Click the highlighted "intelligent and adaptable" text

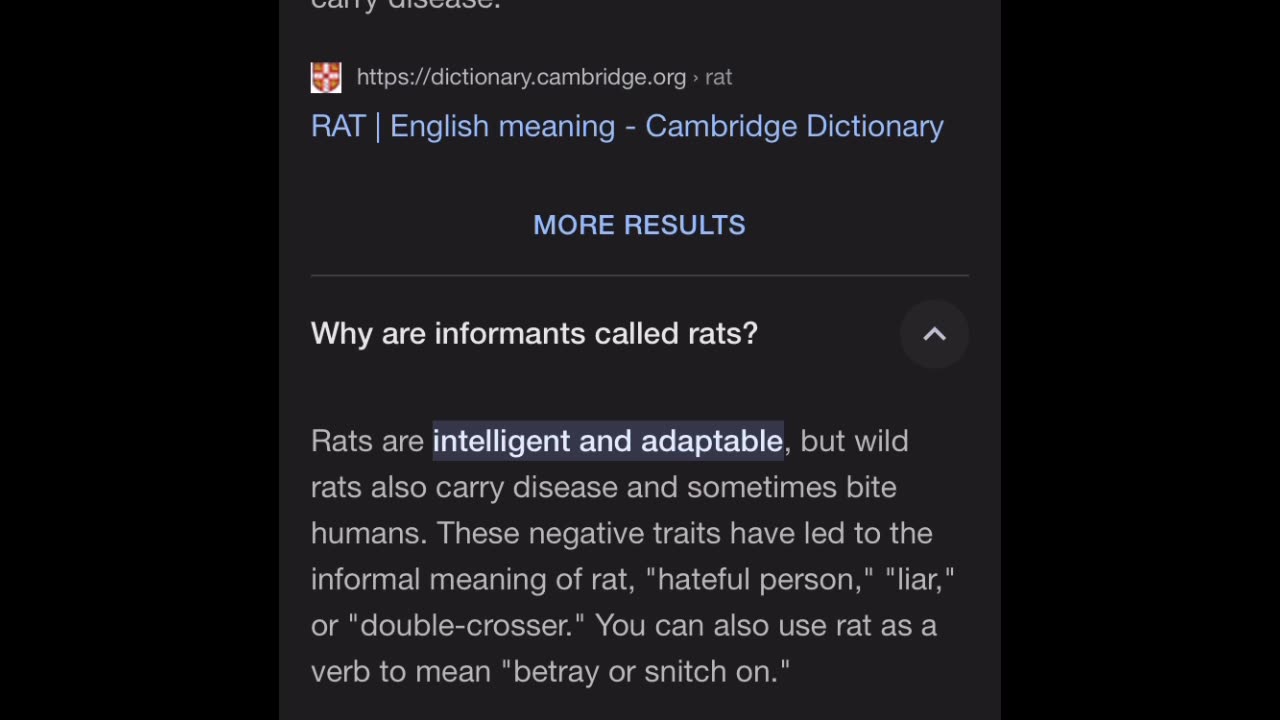click(x=608, y=441)
